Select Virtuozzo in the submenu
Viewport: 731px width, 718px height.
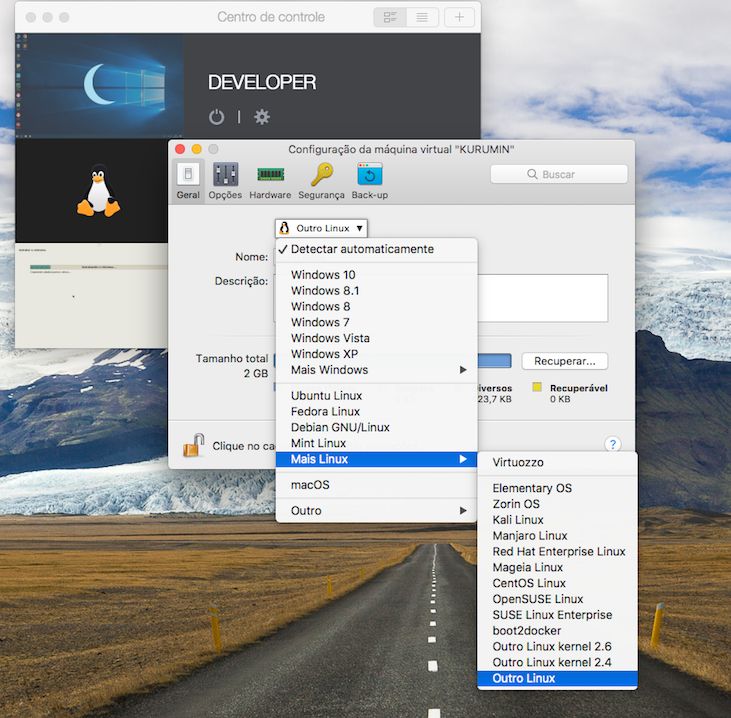(x=558, y=463)
